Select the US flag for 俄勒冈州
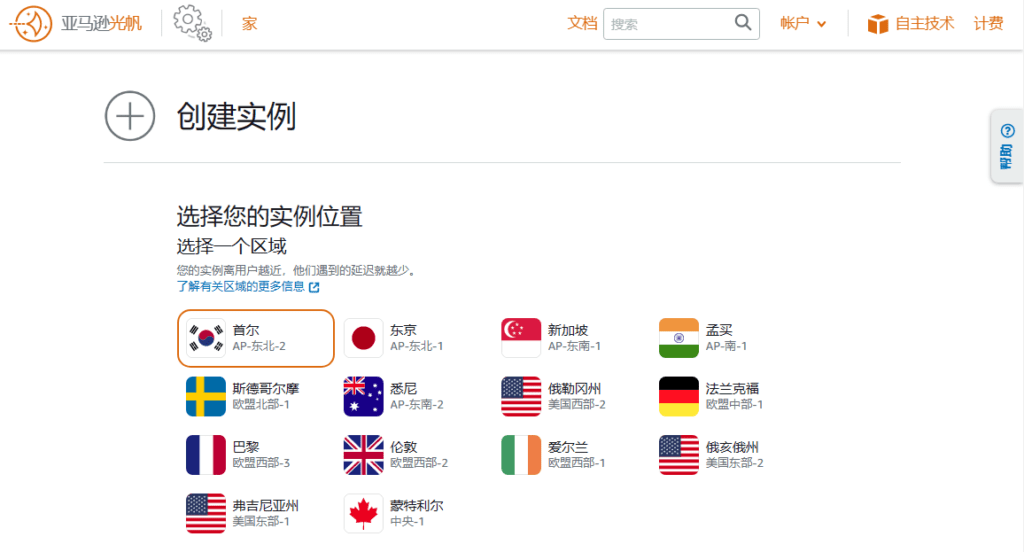The image size is (1024, 552). [x=521, y=397]
